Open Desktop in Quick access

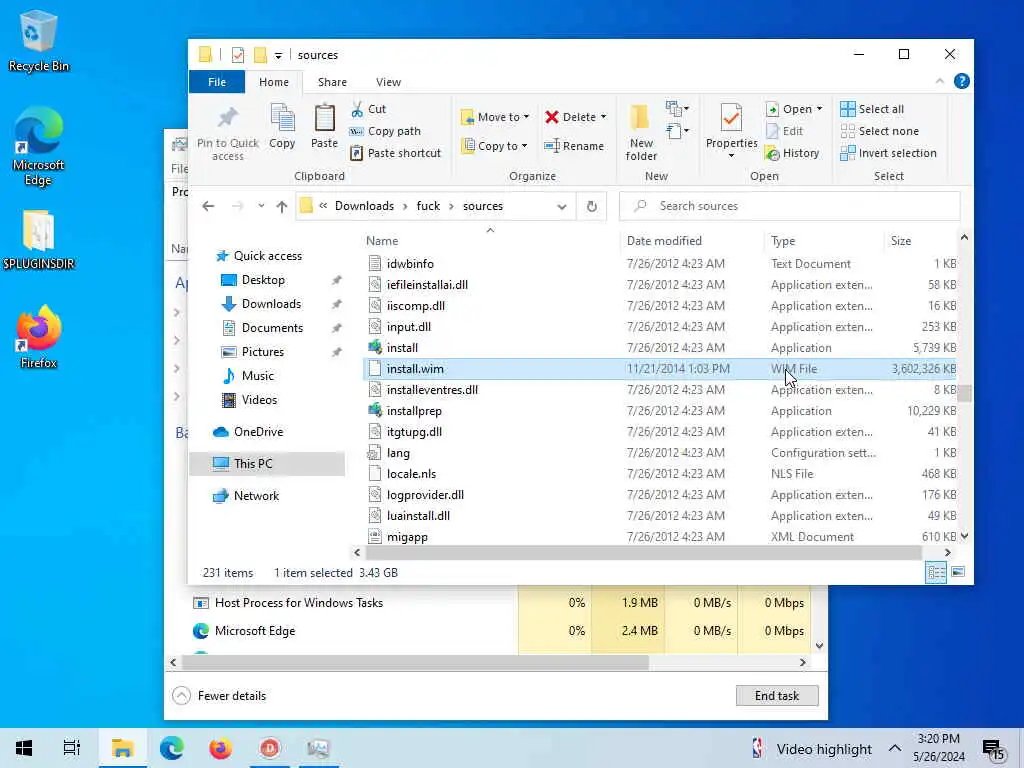263,280
